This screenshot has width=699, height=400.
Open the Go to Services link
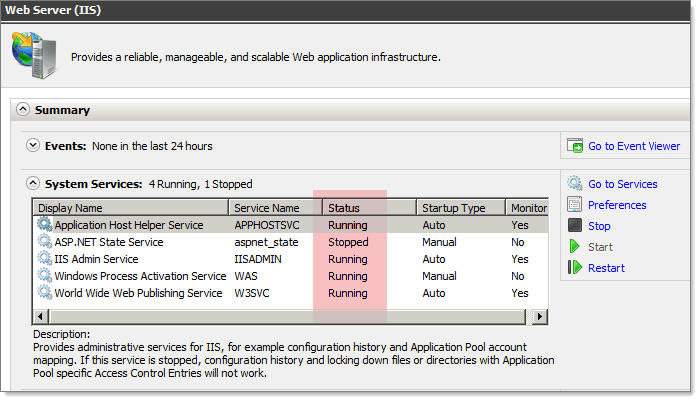(623, 184)
